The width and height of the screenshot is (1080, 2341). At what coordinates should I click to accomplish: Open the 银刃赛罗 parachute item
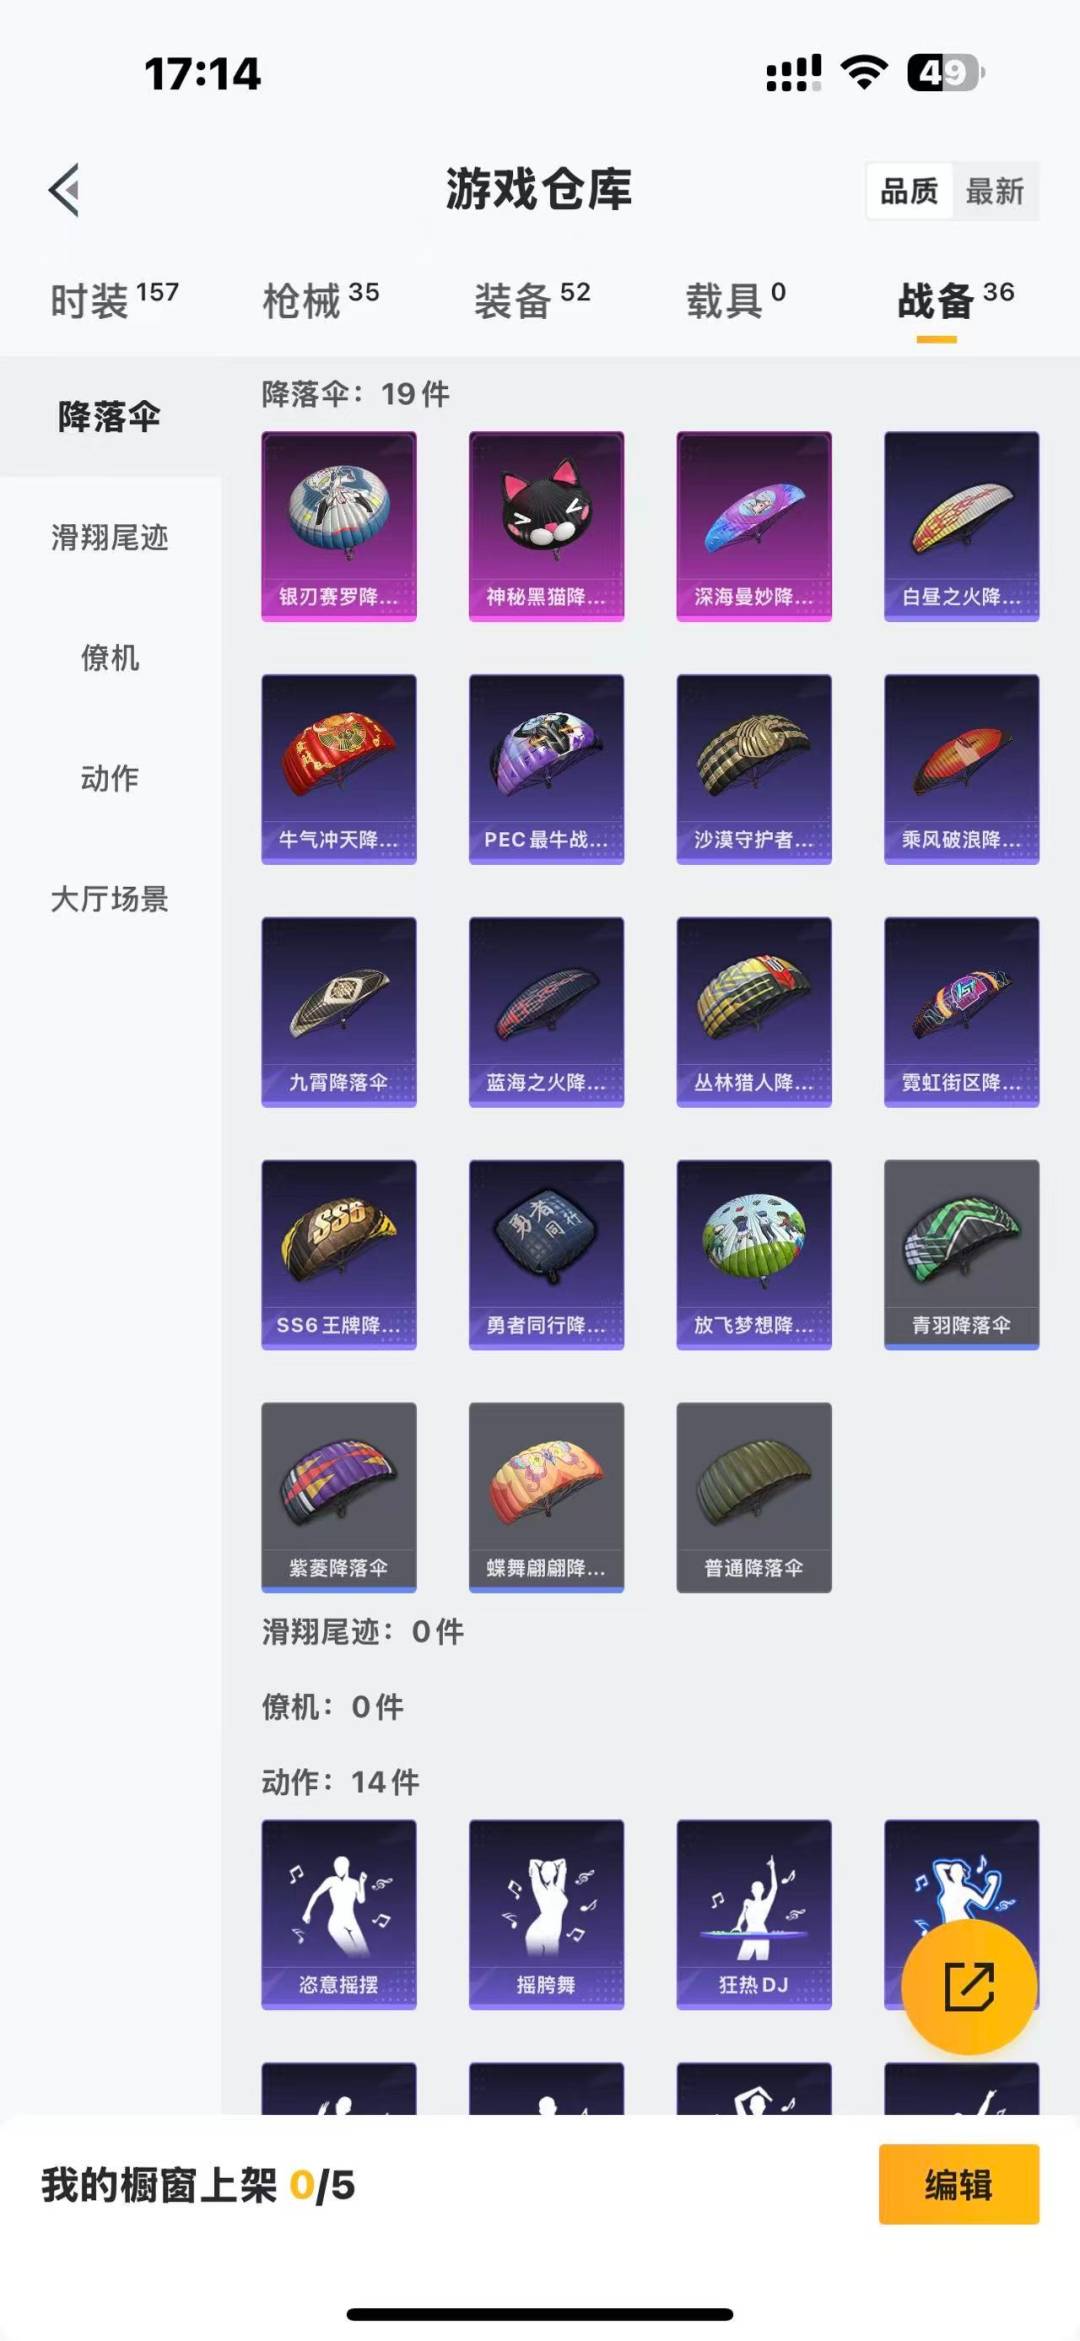339,526
